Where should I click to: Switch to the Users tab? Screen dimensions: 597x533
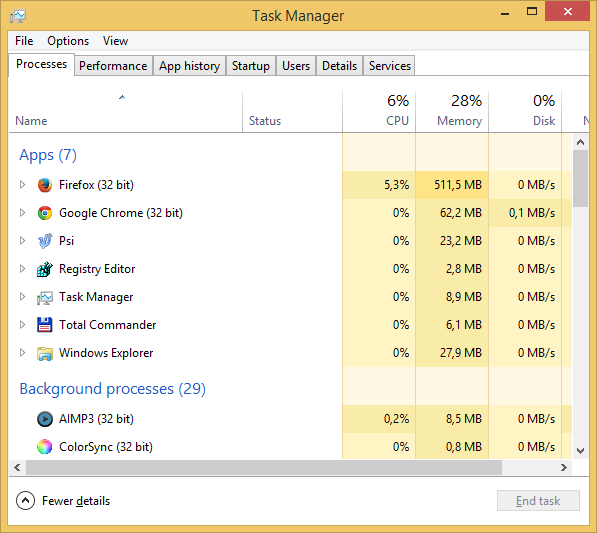[x=296, y=66]
